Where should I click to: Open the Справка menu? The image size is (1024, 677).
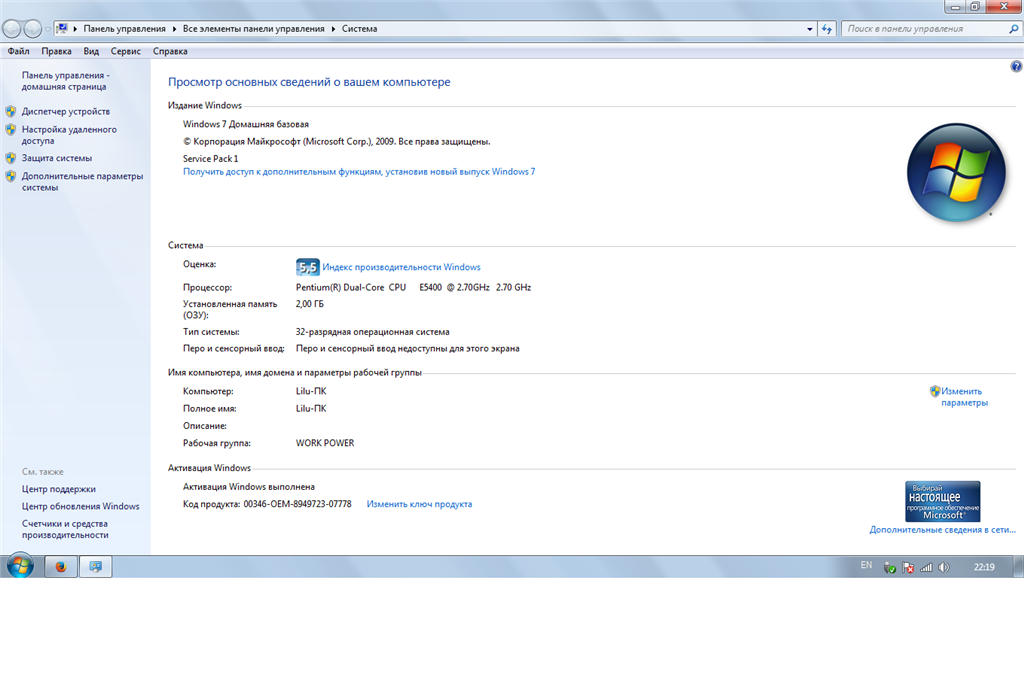pyautogui.click(x=170, y=51)
